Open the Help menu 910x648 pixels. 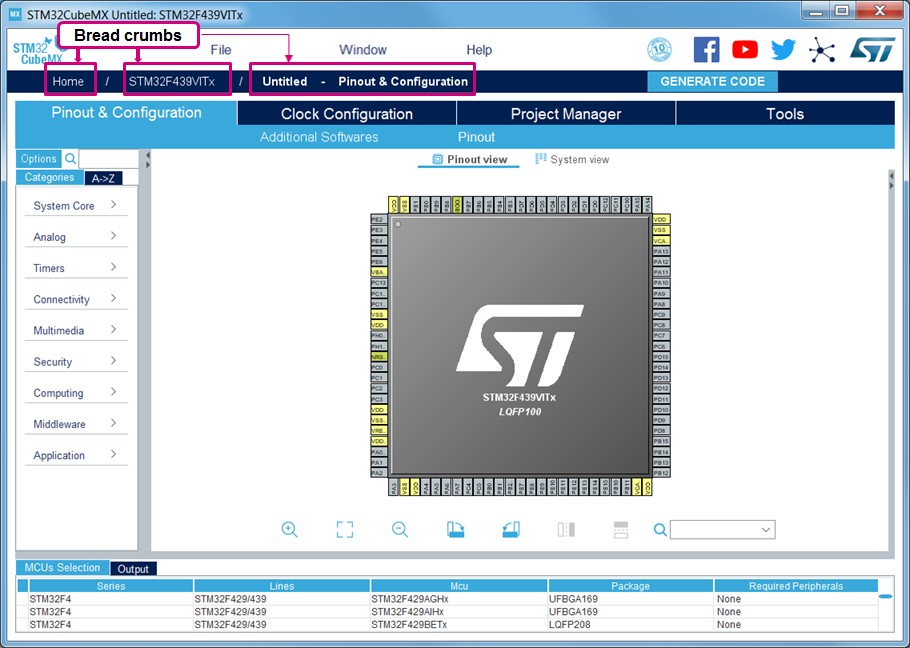tap(479, 50)
